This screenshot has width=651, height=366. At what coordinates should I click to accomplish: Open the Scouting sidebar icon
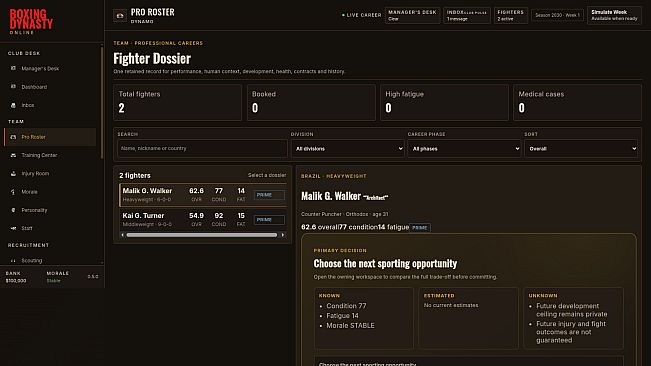(13, 261)
